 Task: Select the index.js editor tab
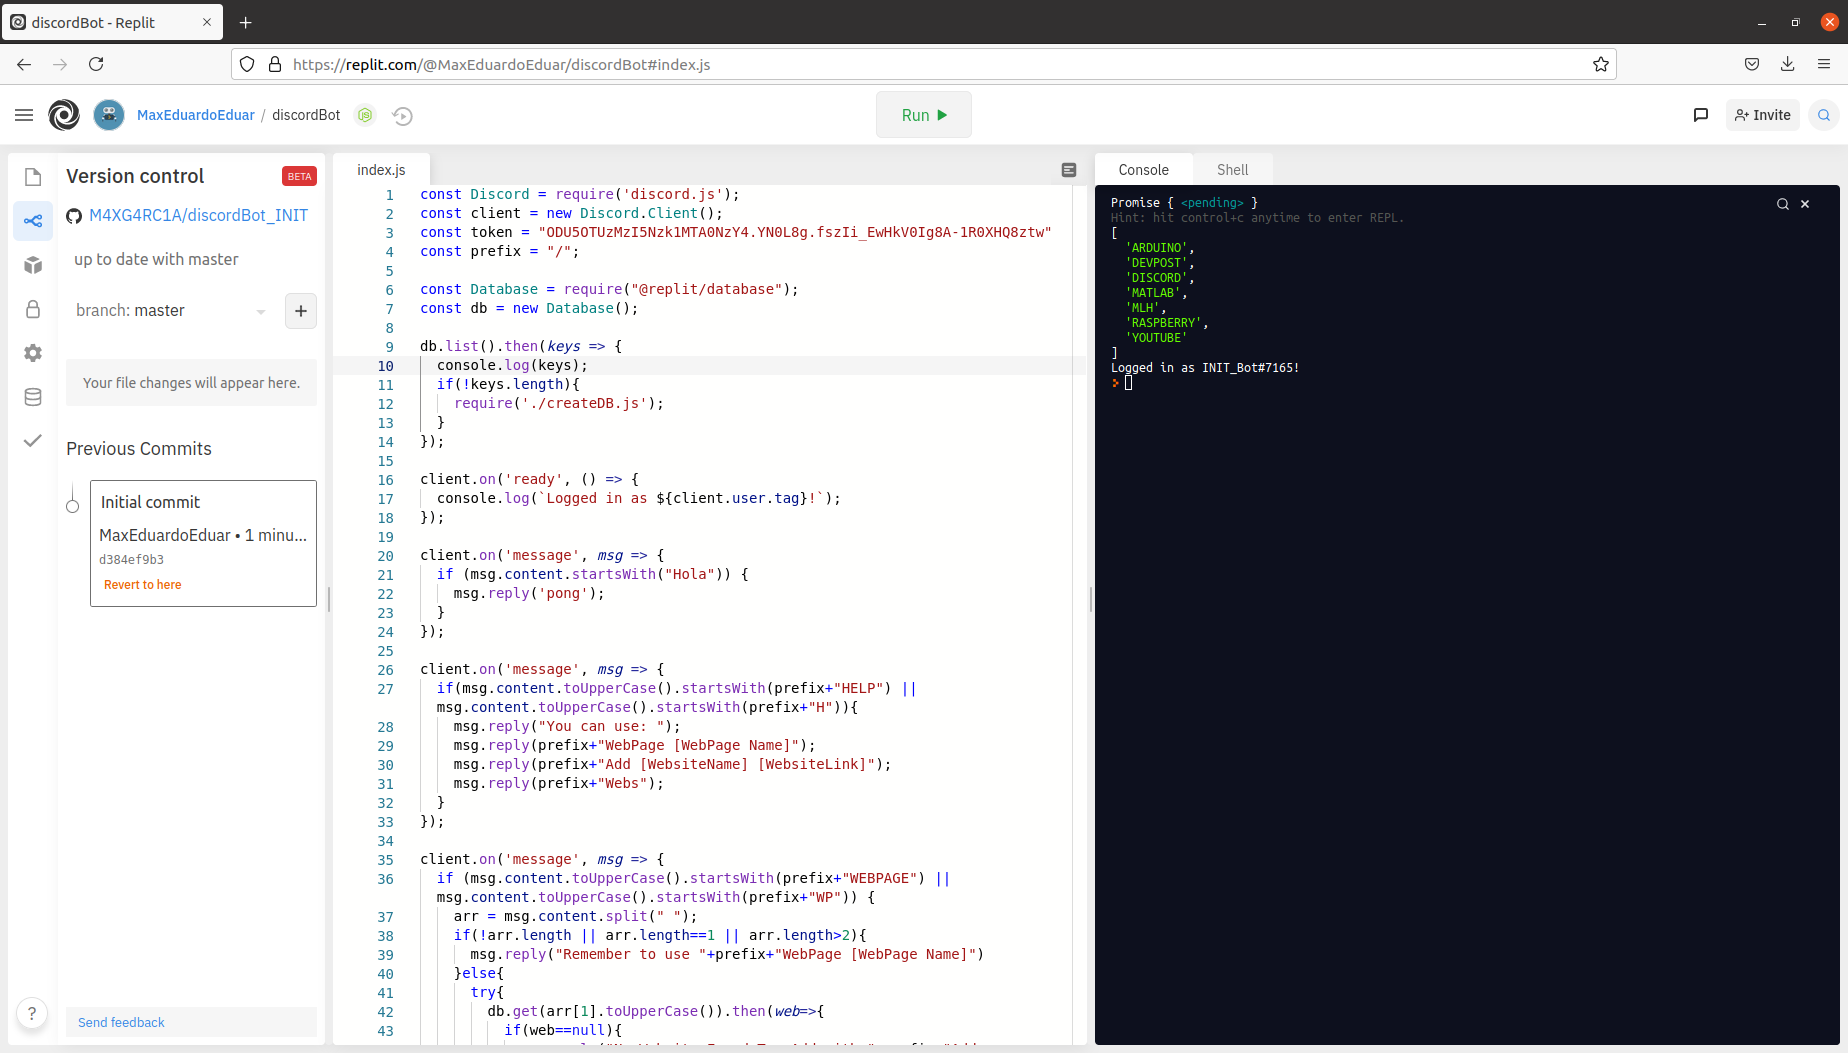[x=381, y=170]
